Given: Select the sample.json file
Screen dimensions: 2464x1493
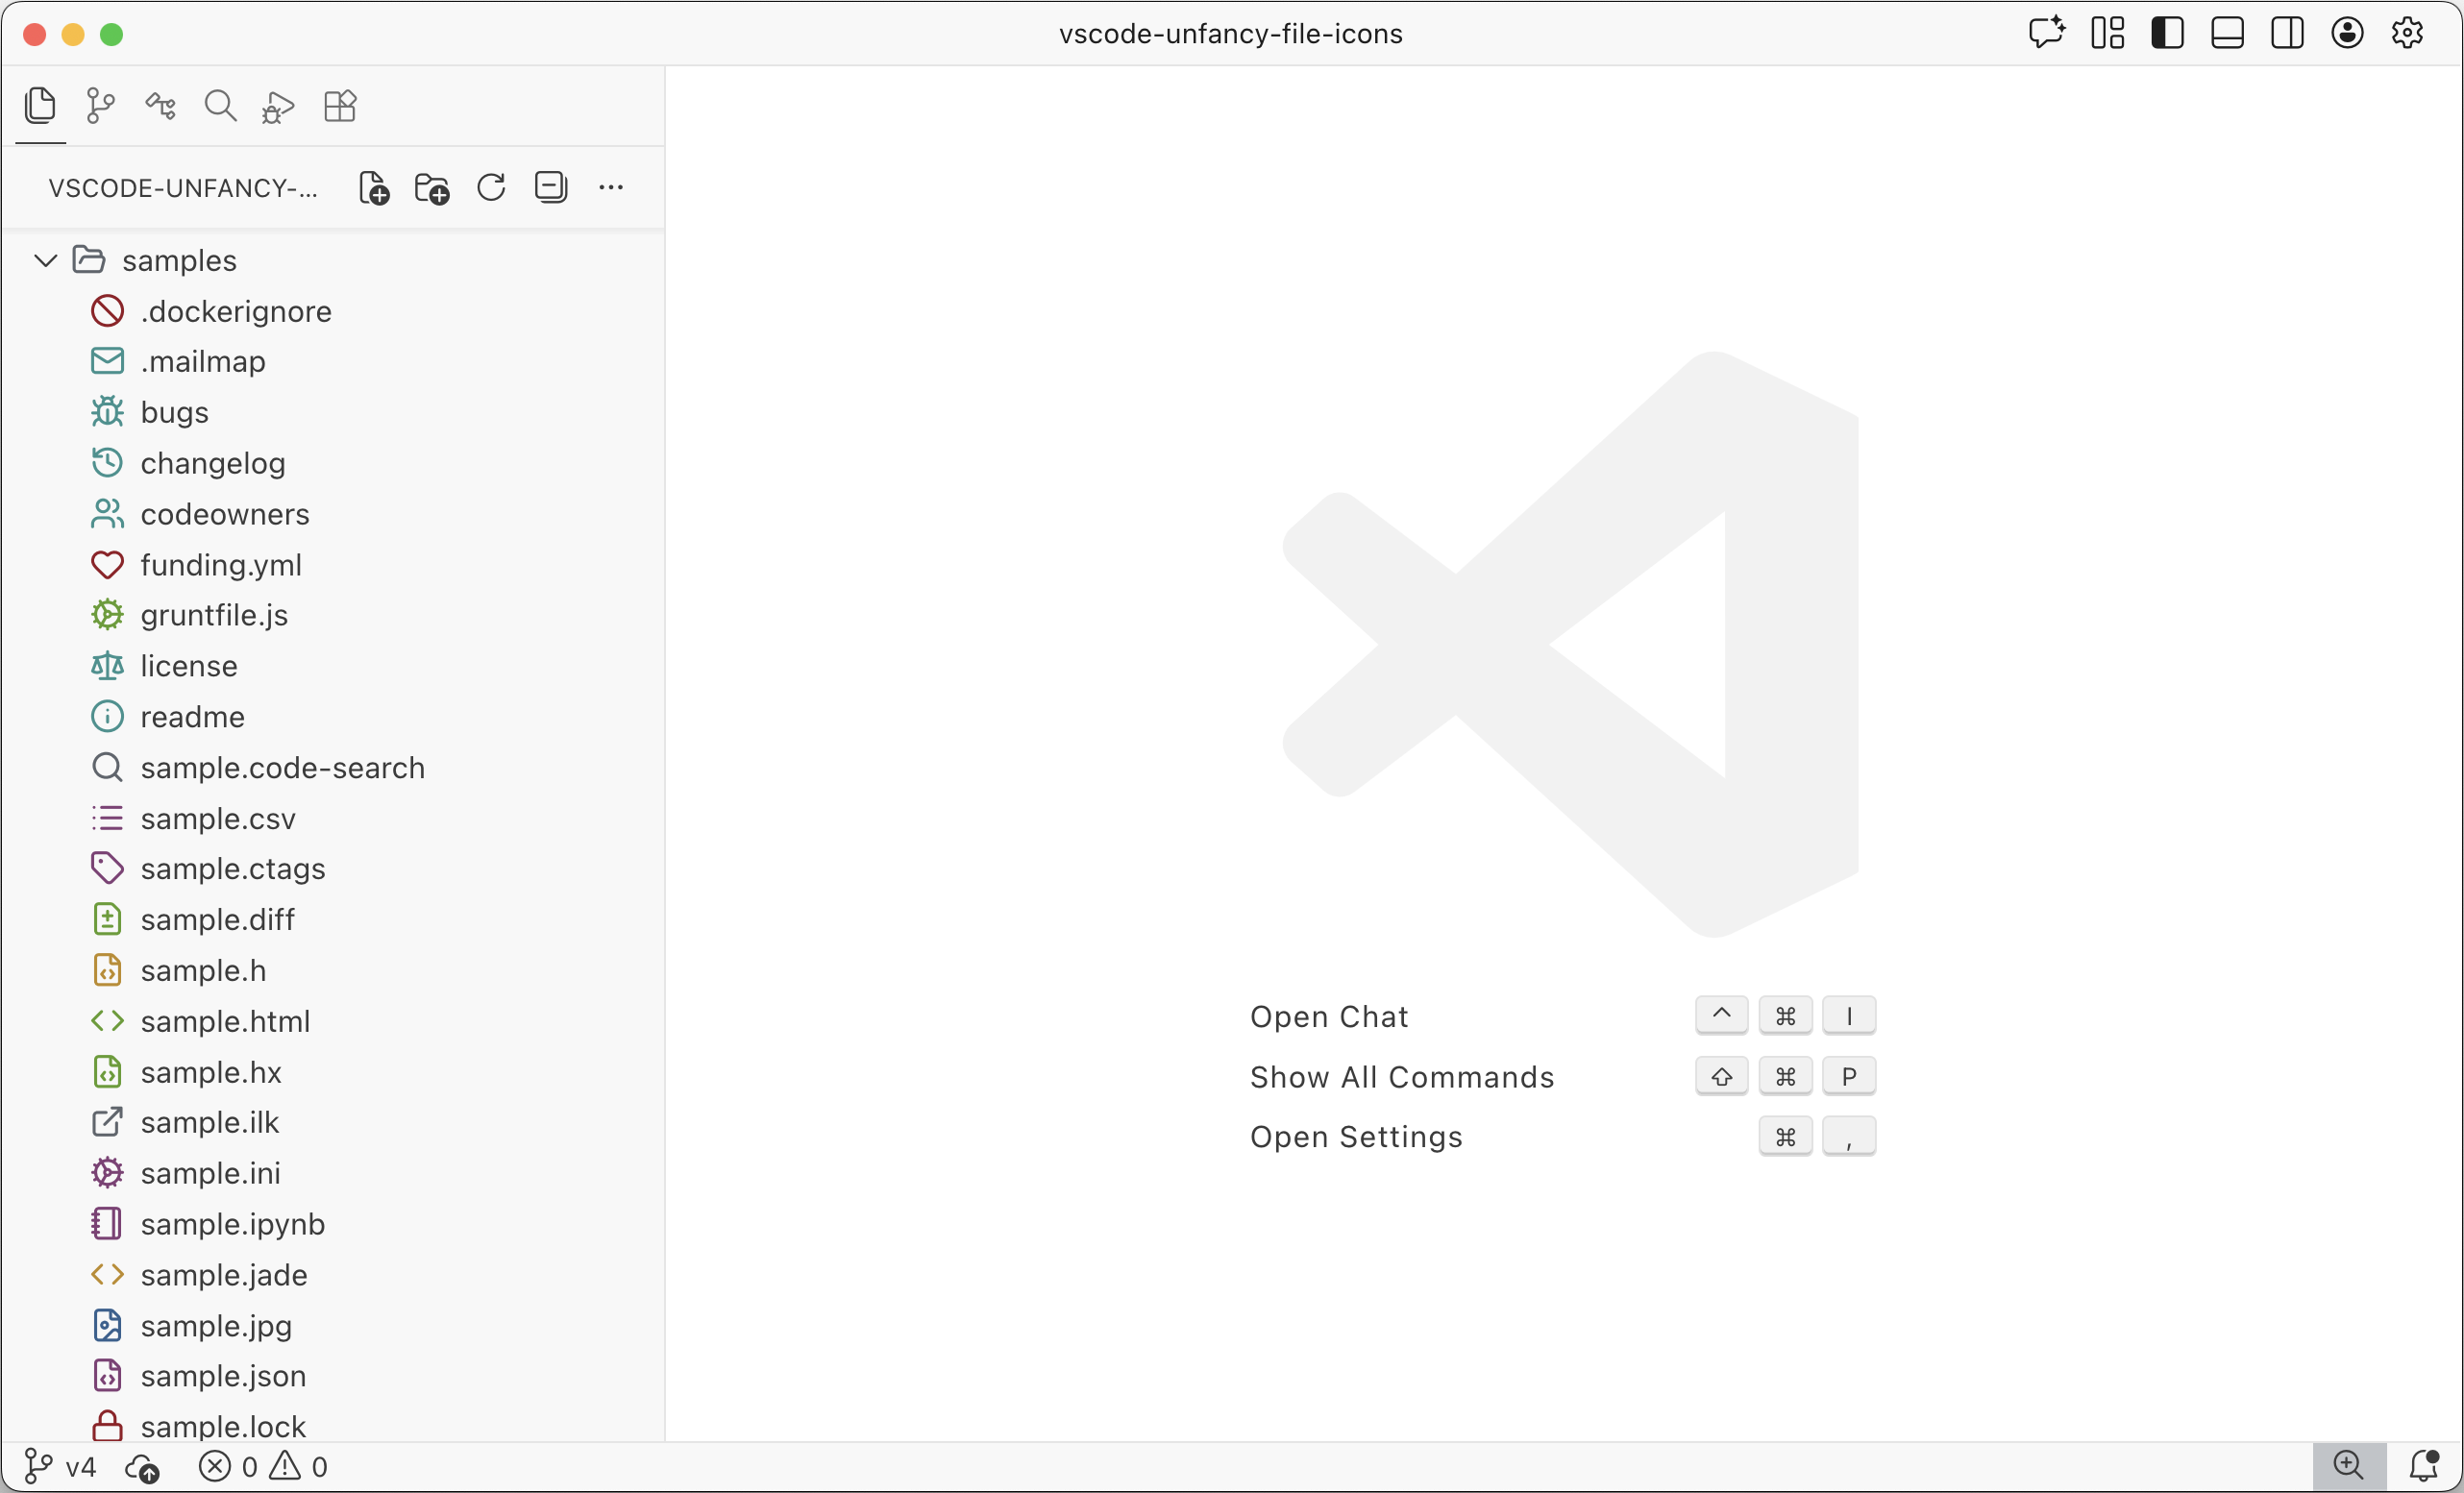Looking at the screenshot, I should [x=222, y=1376].
